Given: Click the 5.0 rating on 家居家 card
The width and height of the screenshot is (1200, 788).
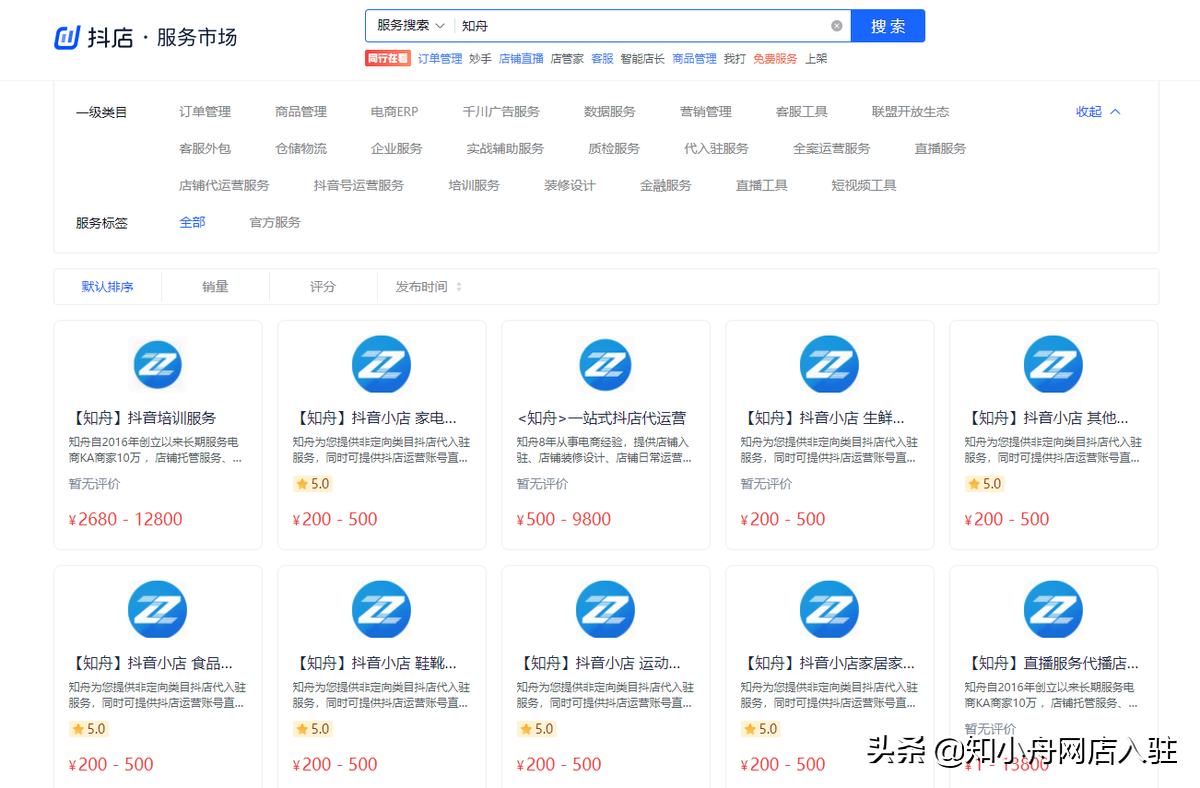Looking at the screenshot, I should 760,729.
